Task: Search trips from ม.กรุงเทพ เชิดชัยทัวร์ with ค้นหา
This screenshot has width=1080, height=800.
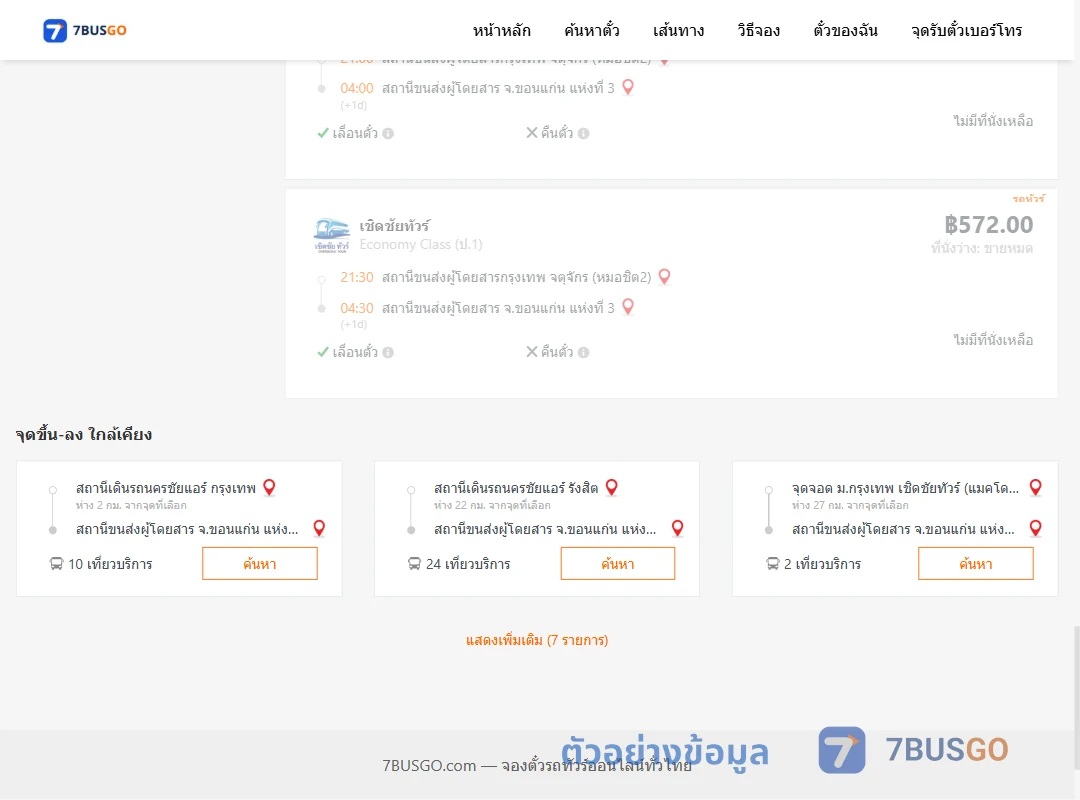Action: pos(976,564)
